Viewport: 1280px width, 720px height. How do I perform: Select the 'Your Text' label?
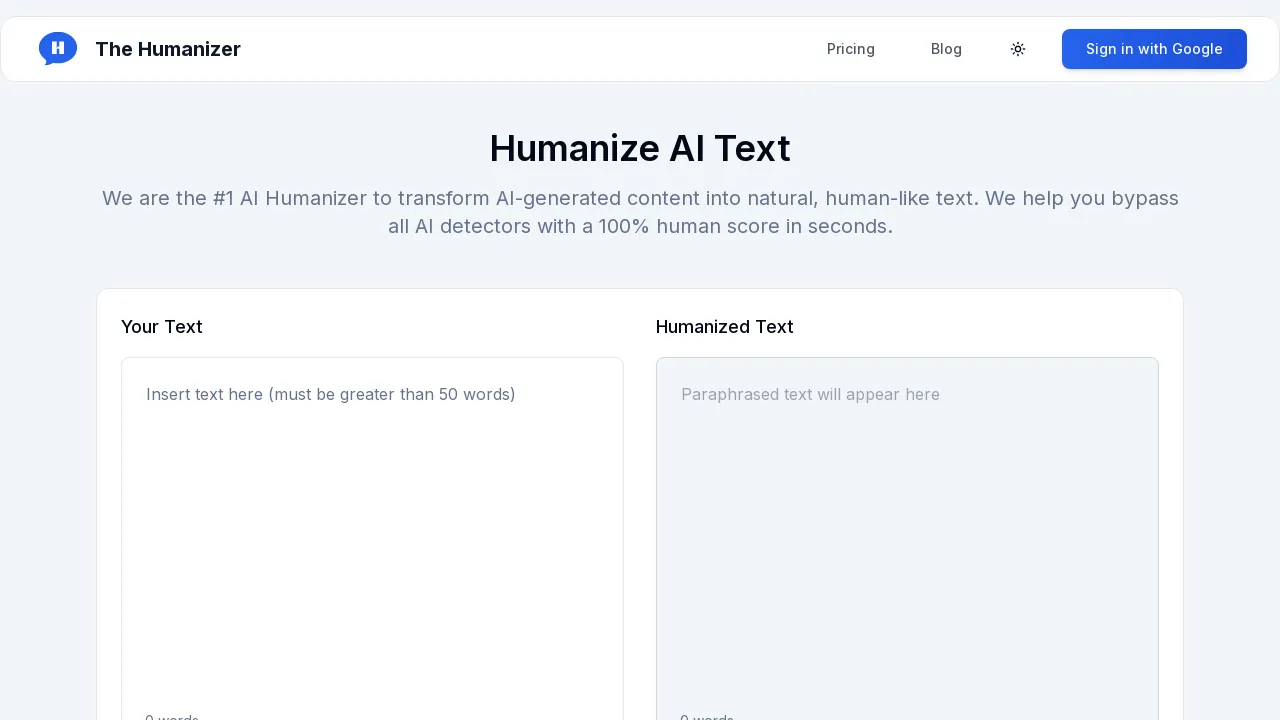click(x=161, y=327)
